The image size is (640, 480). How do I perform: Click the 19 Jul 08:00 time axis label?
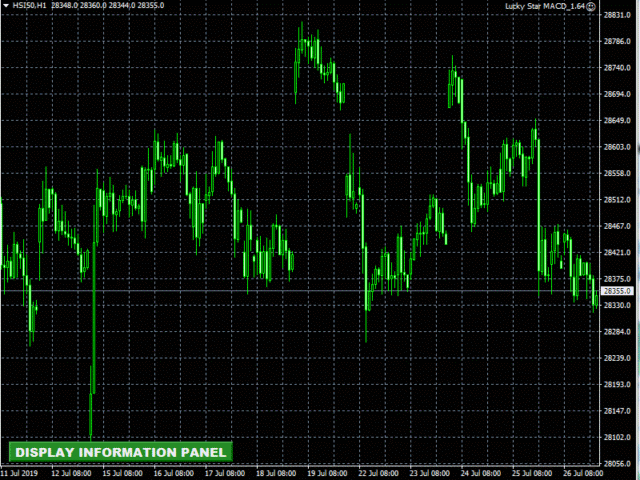327,473
